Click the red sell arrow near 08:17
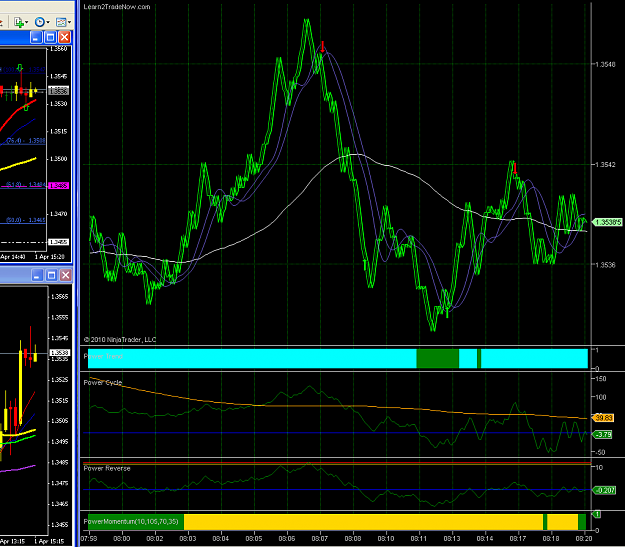625x547 pixels. (515, 168)
